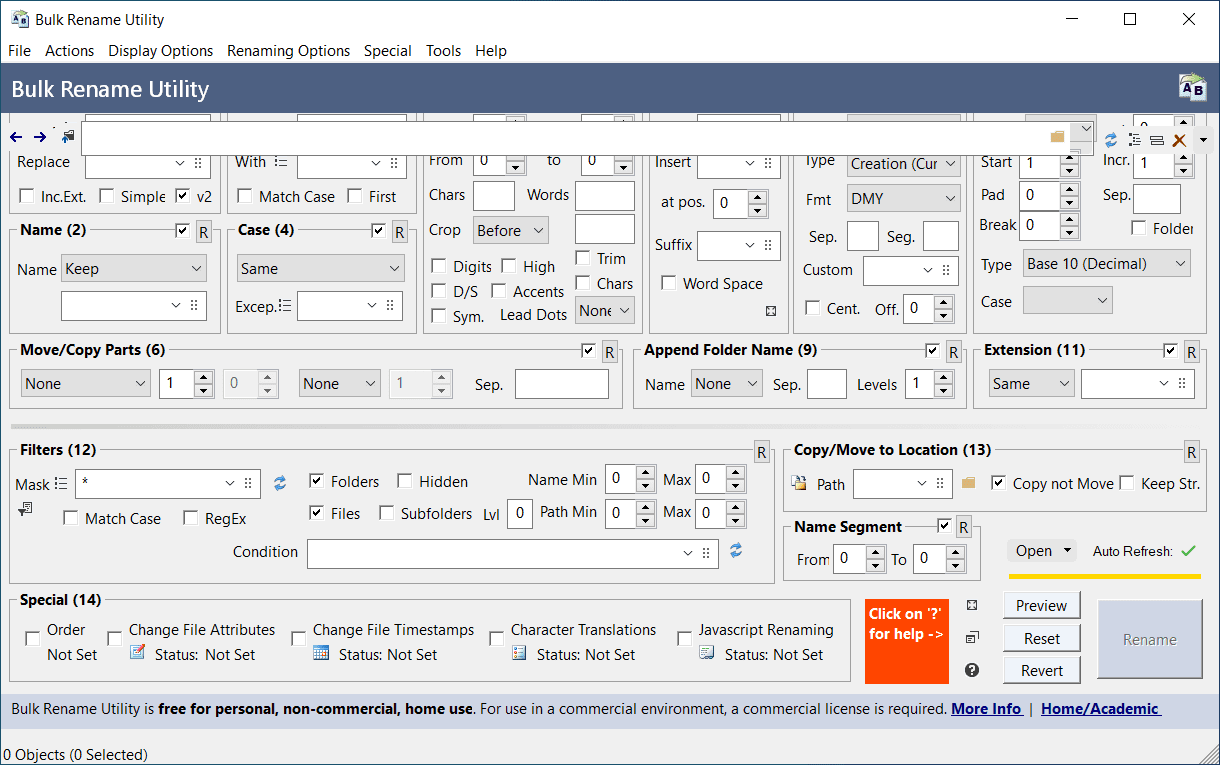Viewport: 1220px width, 765px height.
Task: Click the red X icon in top toolbar
Action: point(1179,140)
